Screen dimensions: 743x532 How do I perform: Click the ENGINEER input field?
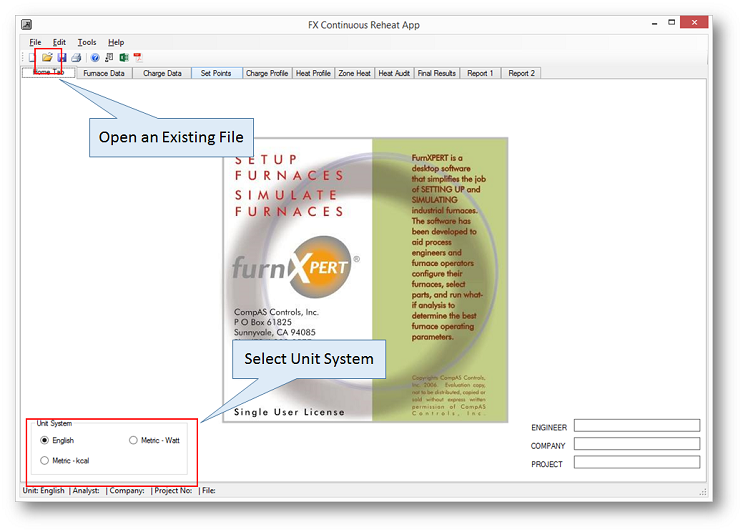pos(637,425)
